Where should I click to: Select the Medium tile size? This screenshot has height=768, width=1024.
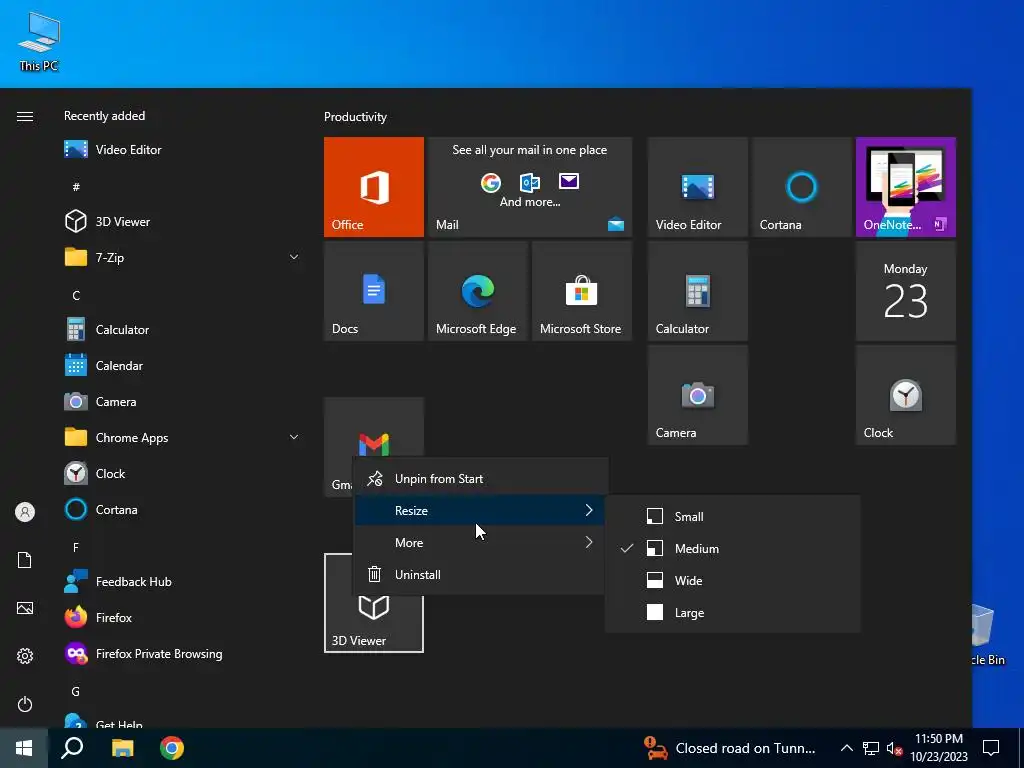[x=732, y=549]
